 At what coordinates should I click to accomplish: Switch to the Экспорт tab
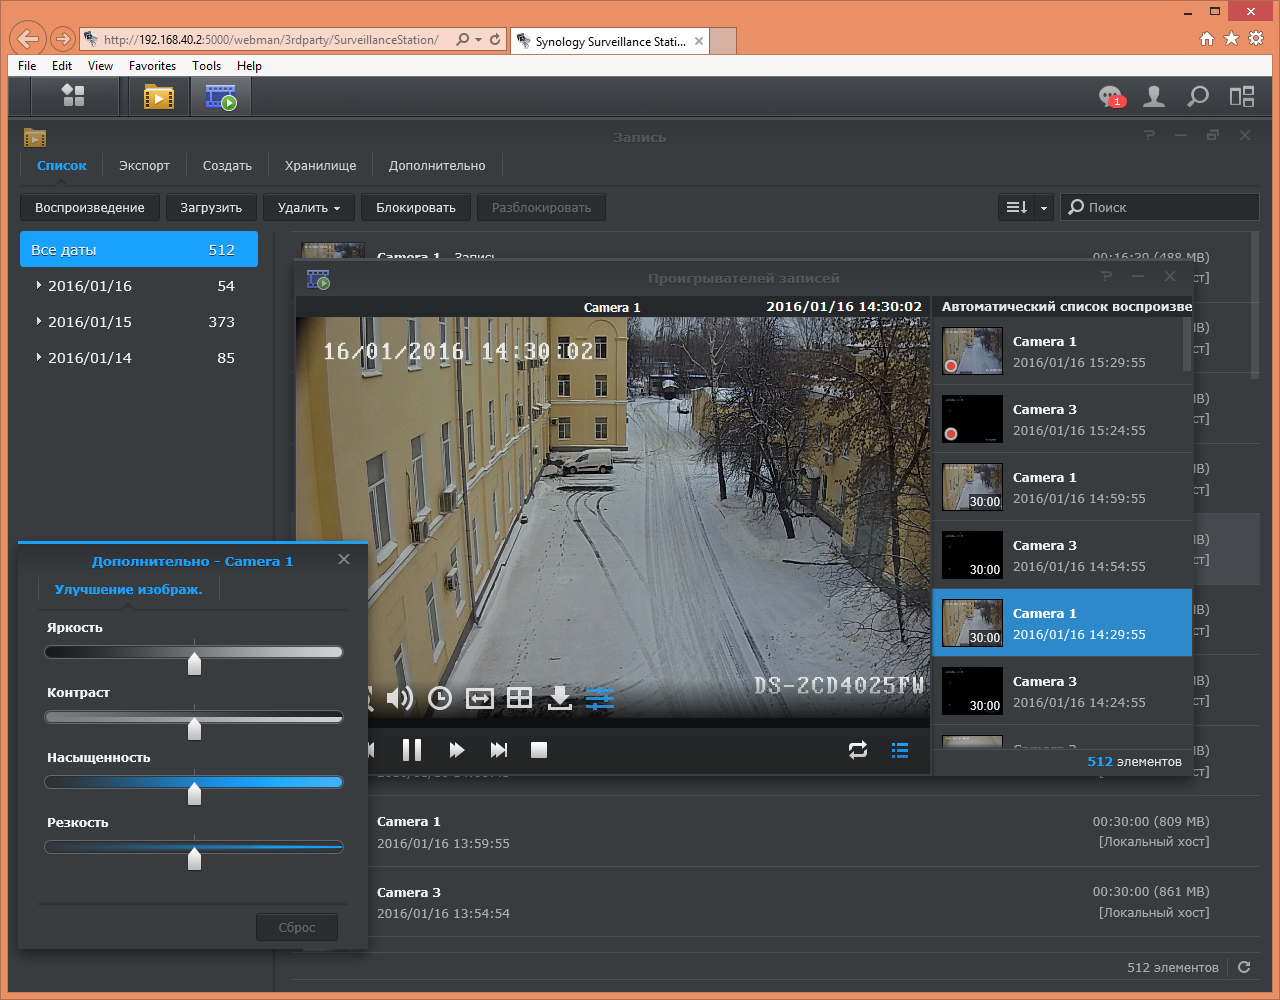(x=144, y=166)
